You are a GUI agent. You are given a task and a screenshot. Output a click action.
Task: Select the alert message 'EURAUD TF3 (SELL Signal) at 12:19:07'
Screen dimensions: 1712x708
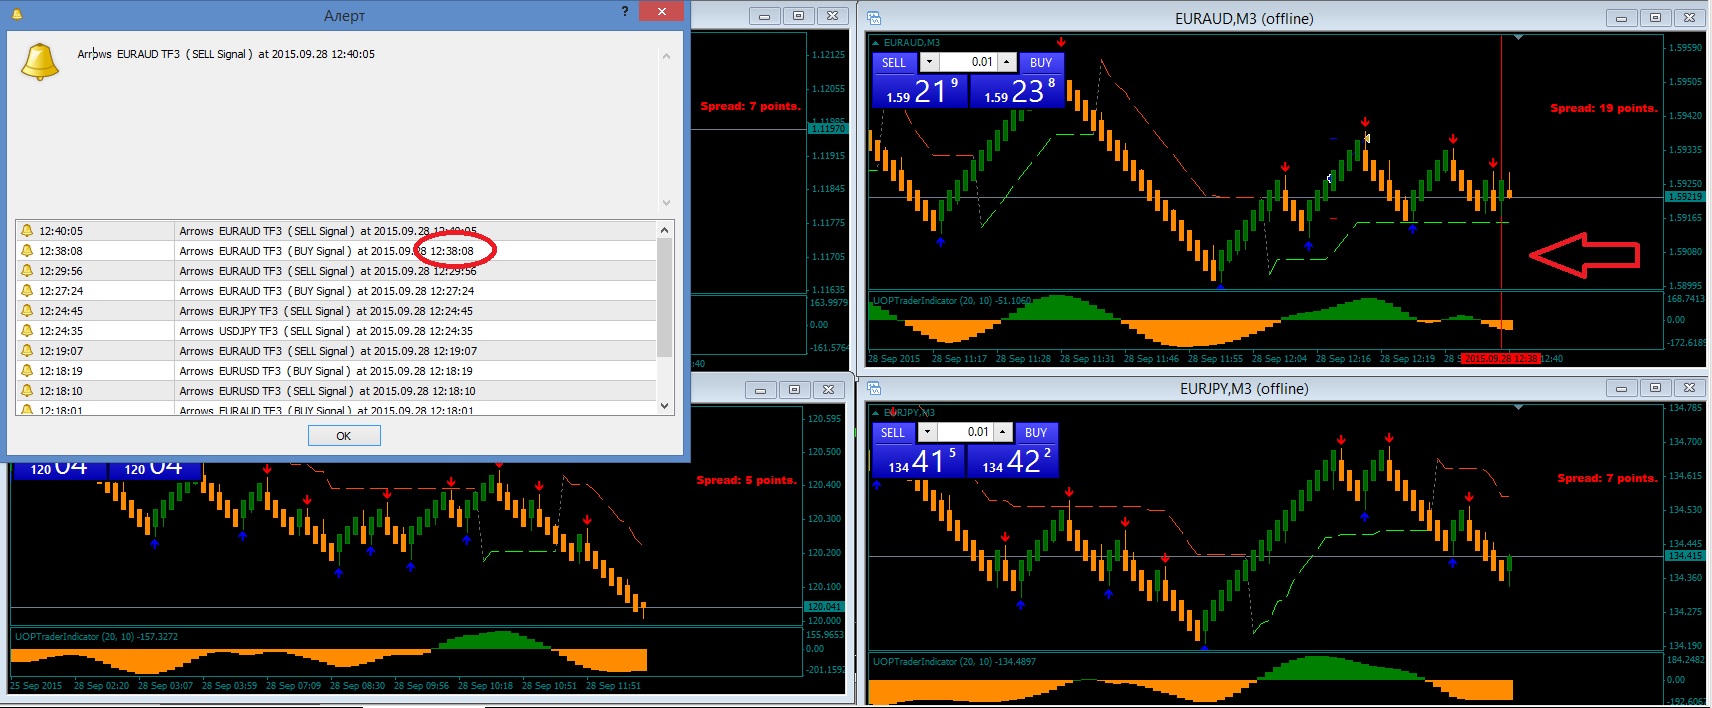[x=328, y=351]
